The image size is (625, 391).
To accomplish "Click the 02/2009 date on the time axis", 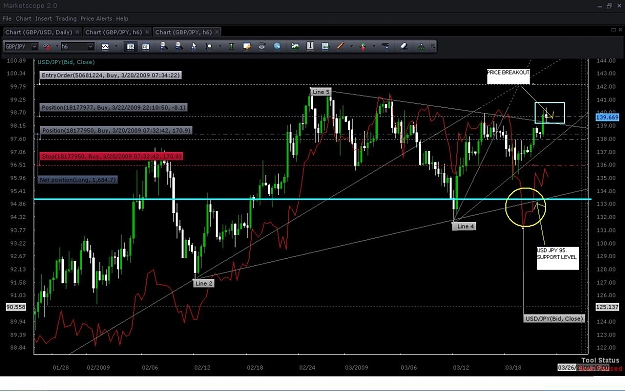I will coord(98,367).
